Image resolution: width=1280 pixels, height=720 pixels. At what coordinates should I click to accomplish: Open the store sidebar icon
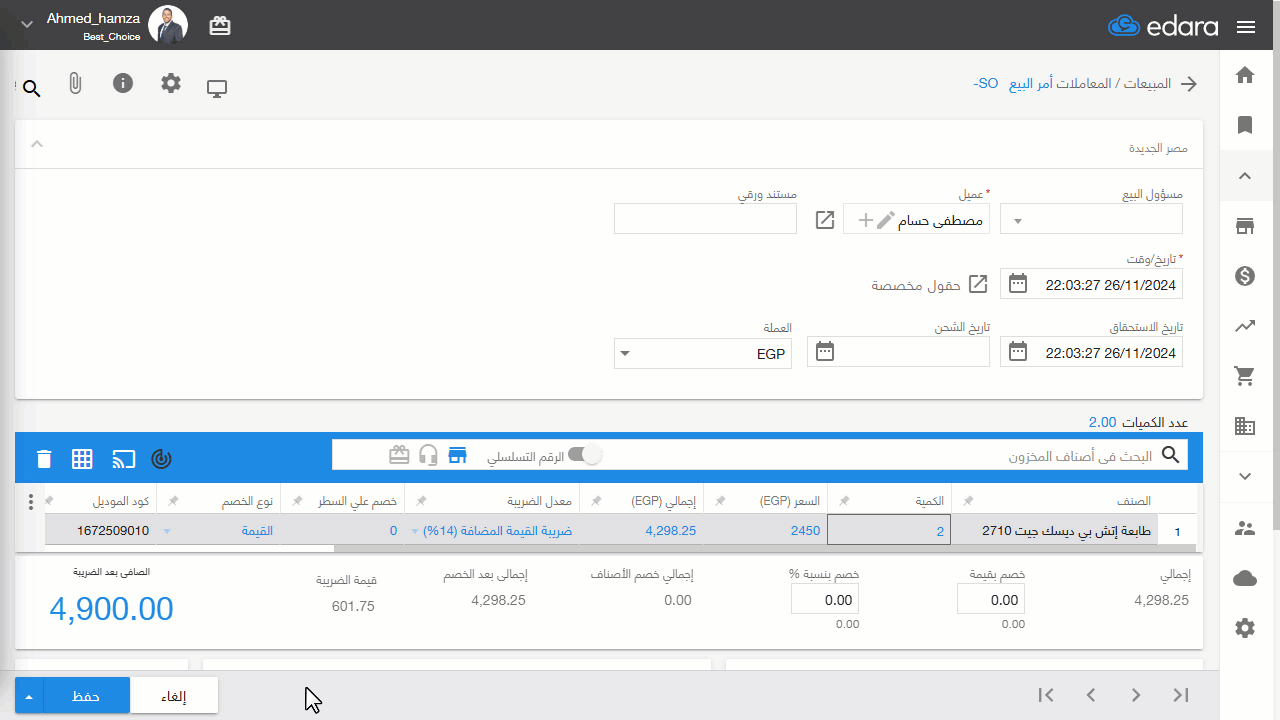pyautogui.click(x=1245, y=226)
